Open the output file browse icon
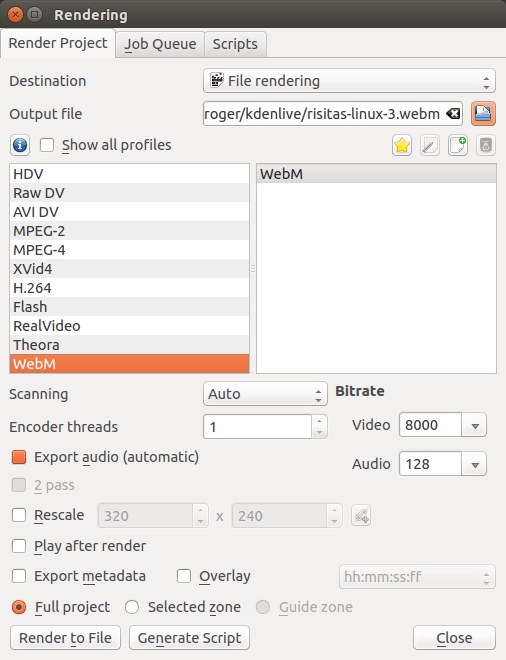Image resolution: width=506 pixels, height=660 pixels. pyautogui.click(x=483, y=114)
